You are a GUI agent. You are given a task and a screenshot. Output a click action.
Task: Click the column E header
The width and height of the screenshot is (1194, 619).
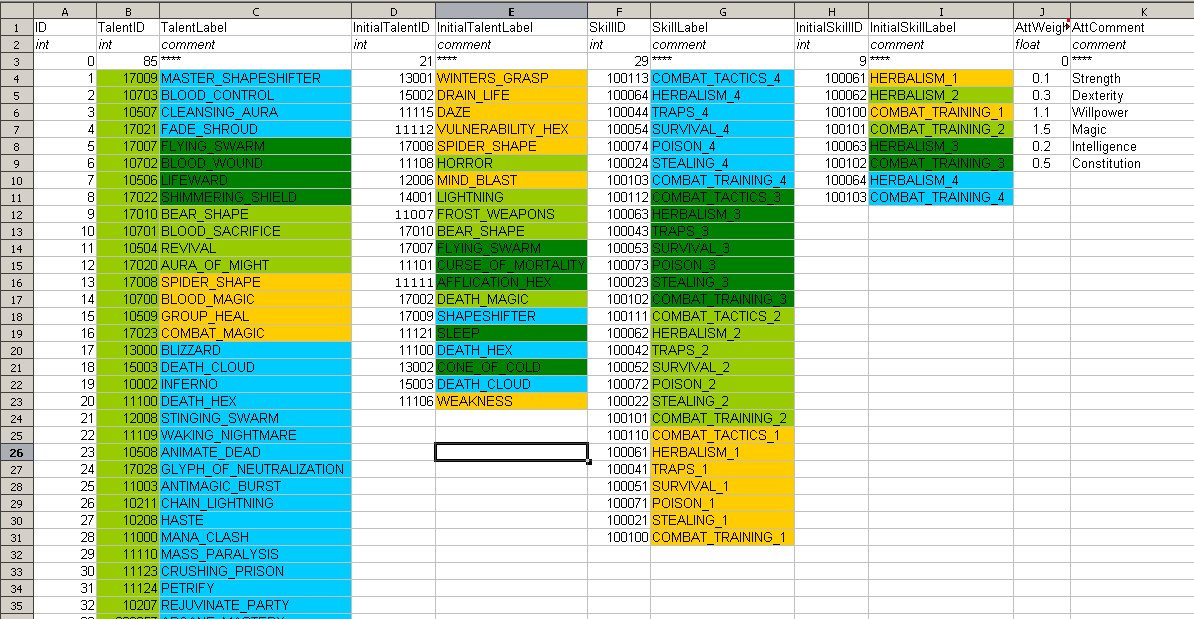pyautogui.click(x=511, y=11)
